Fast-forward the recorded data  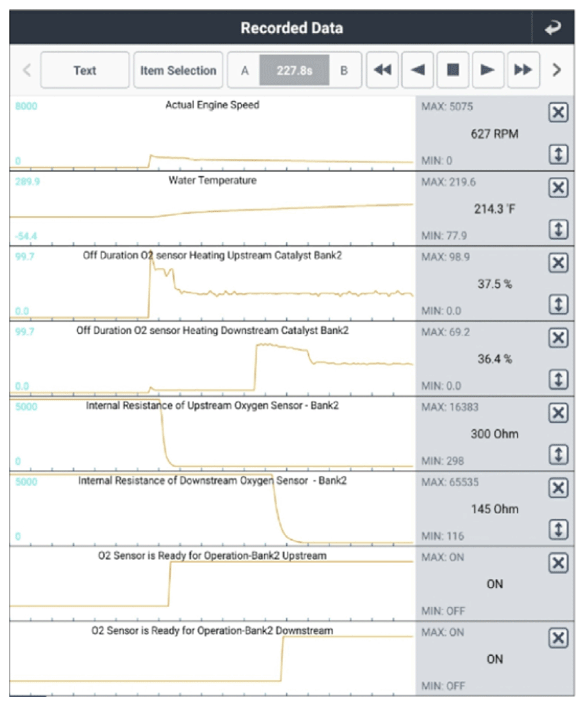tap(523, 70)
